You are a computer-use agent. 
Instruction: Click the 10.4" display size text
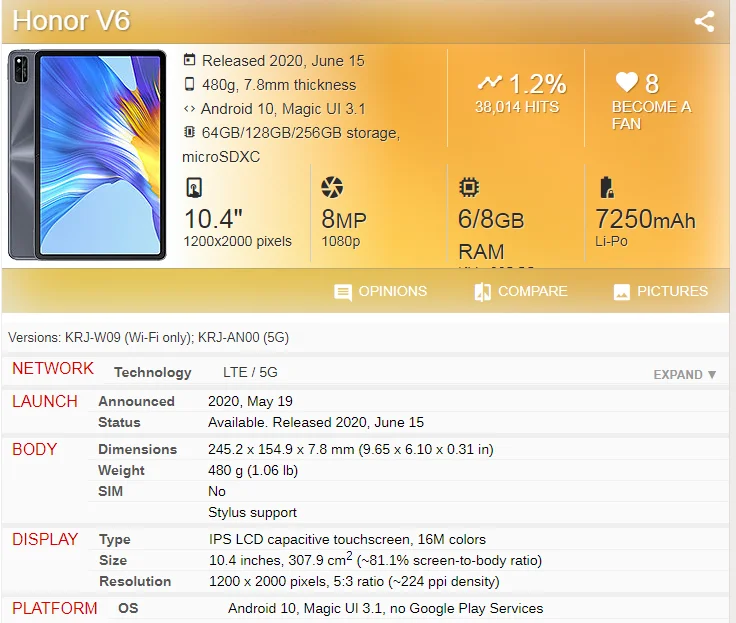pos(213,219)
